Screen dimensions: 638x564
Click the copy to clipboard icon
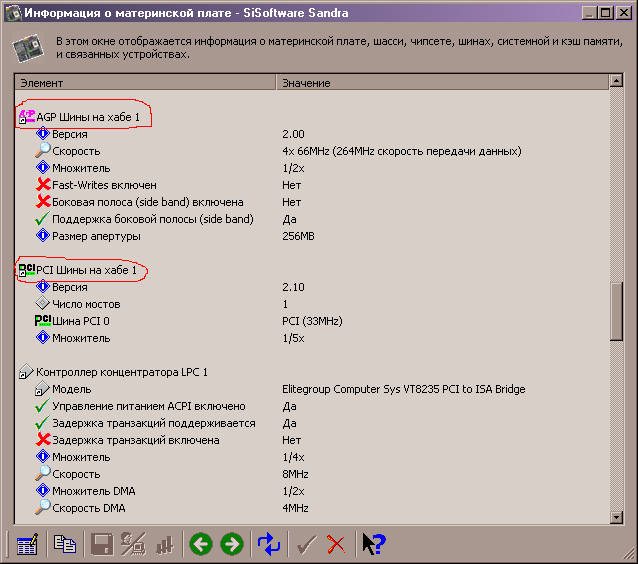tap(65, 544)
